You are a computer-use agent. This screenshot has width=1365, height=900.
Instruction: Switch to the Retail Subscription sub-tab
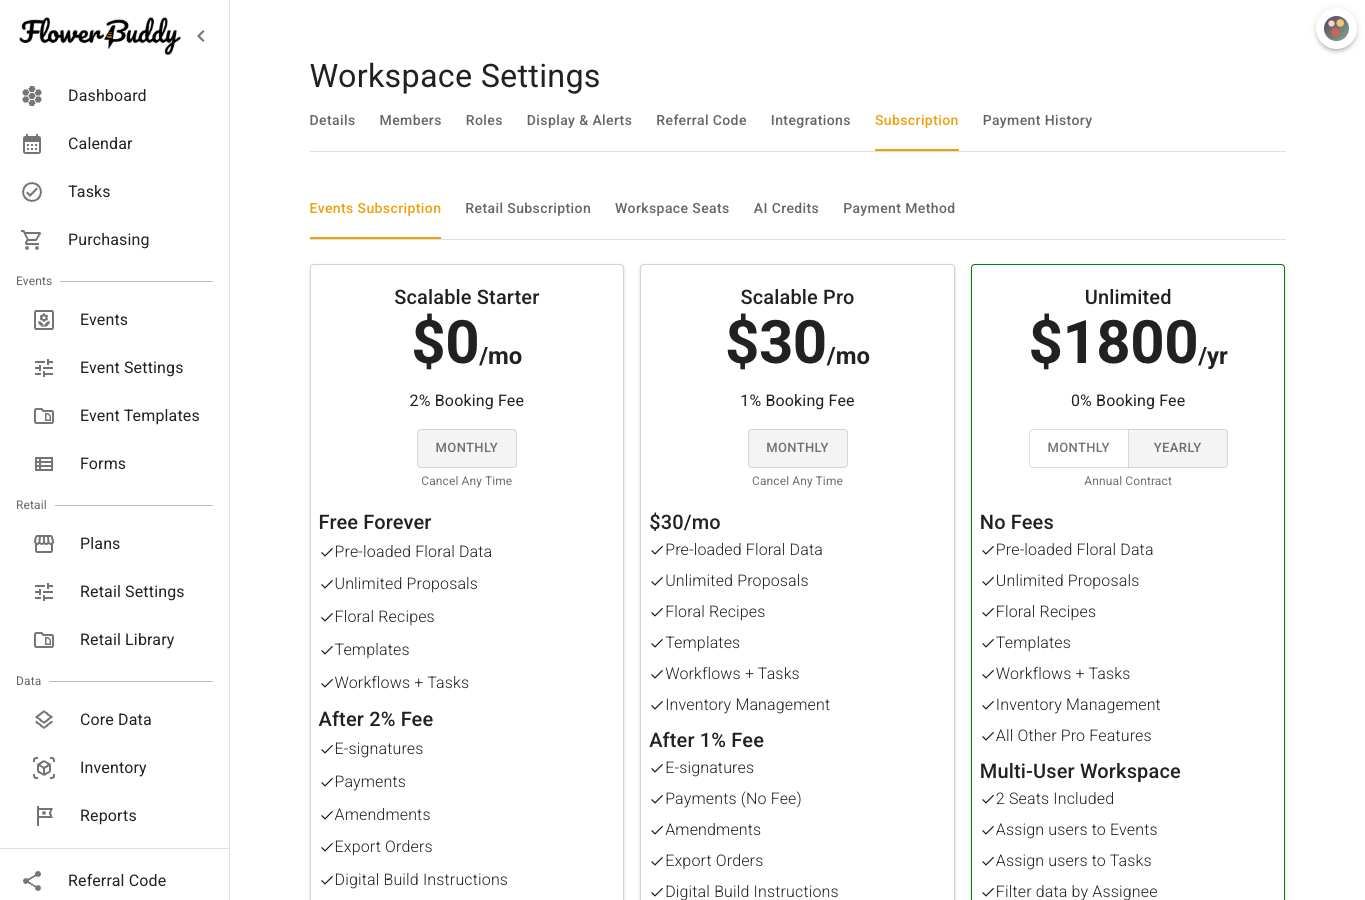coord(528,209)
